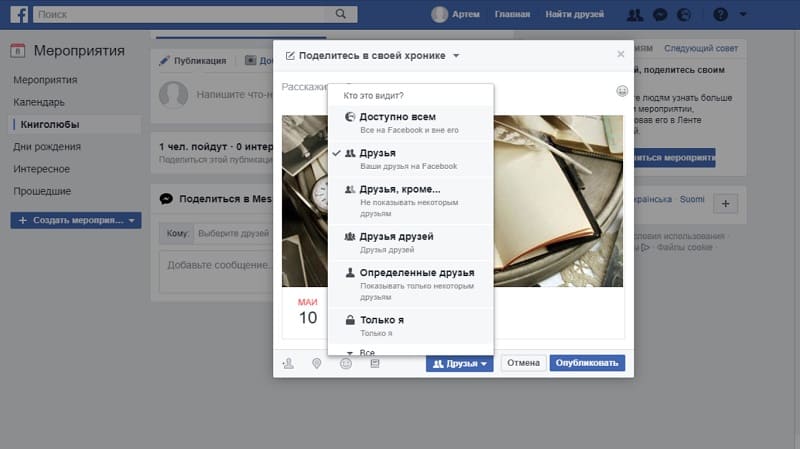Select Друзья audience option
This screenshot has height=449, width=800.
(x=410, y=159)
